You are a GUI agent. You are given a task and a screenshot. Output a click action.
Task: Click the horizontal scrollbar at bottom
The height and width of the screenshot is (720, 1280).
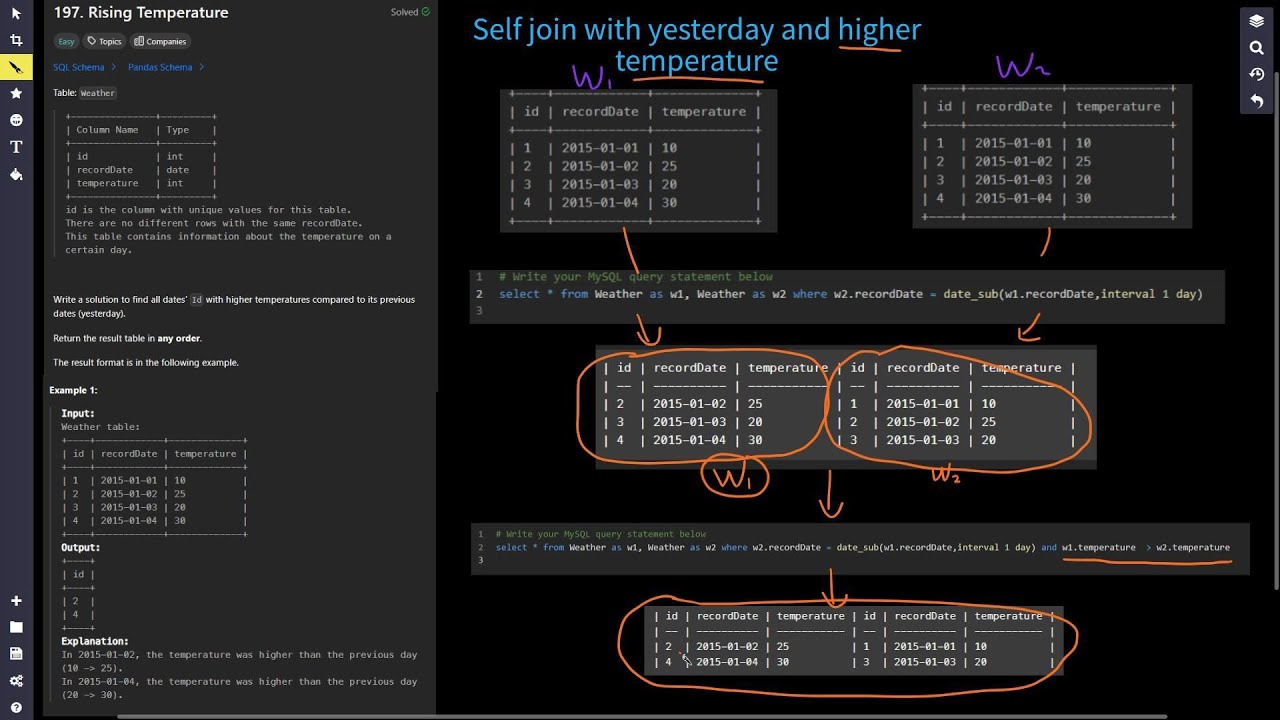640,716
